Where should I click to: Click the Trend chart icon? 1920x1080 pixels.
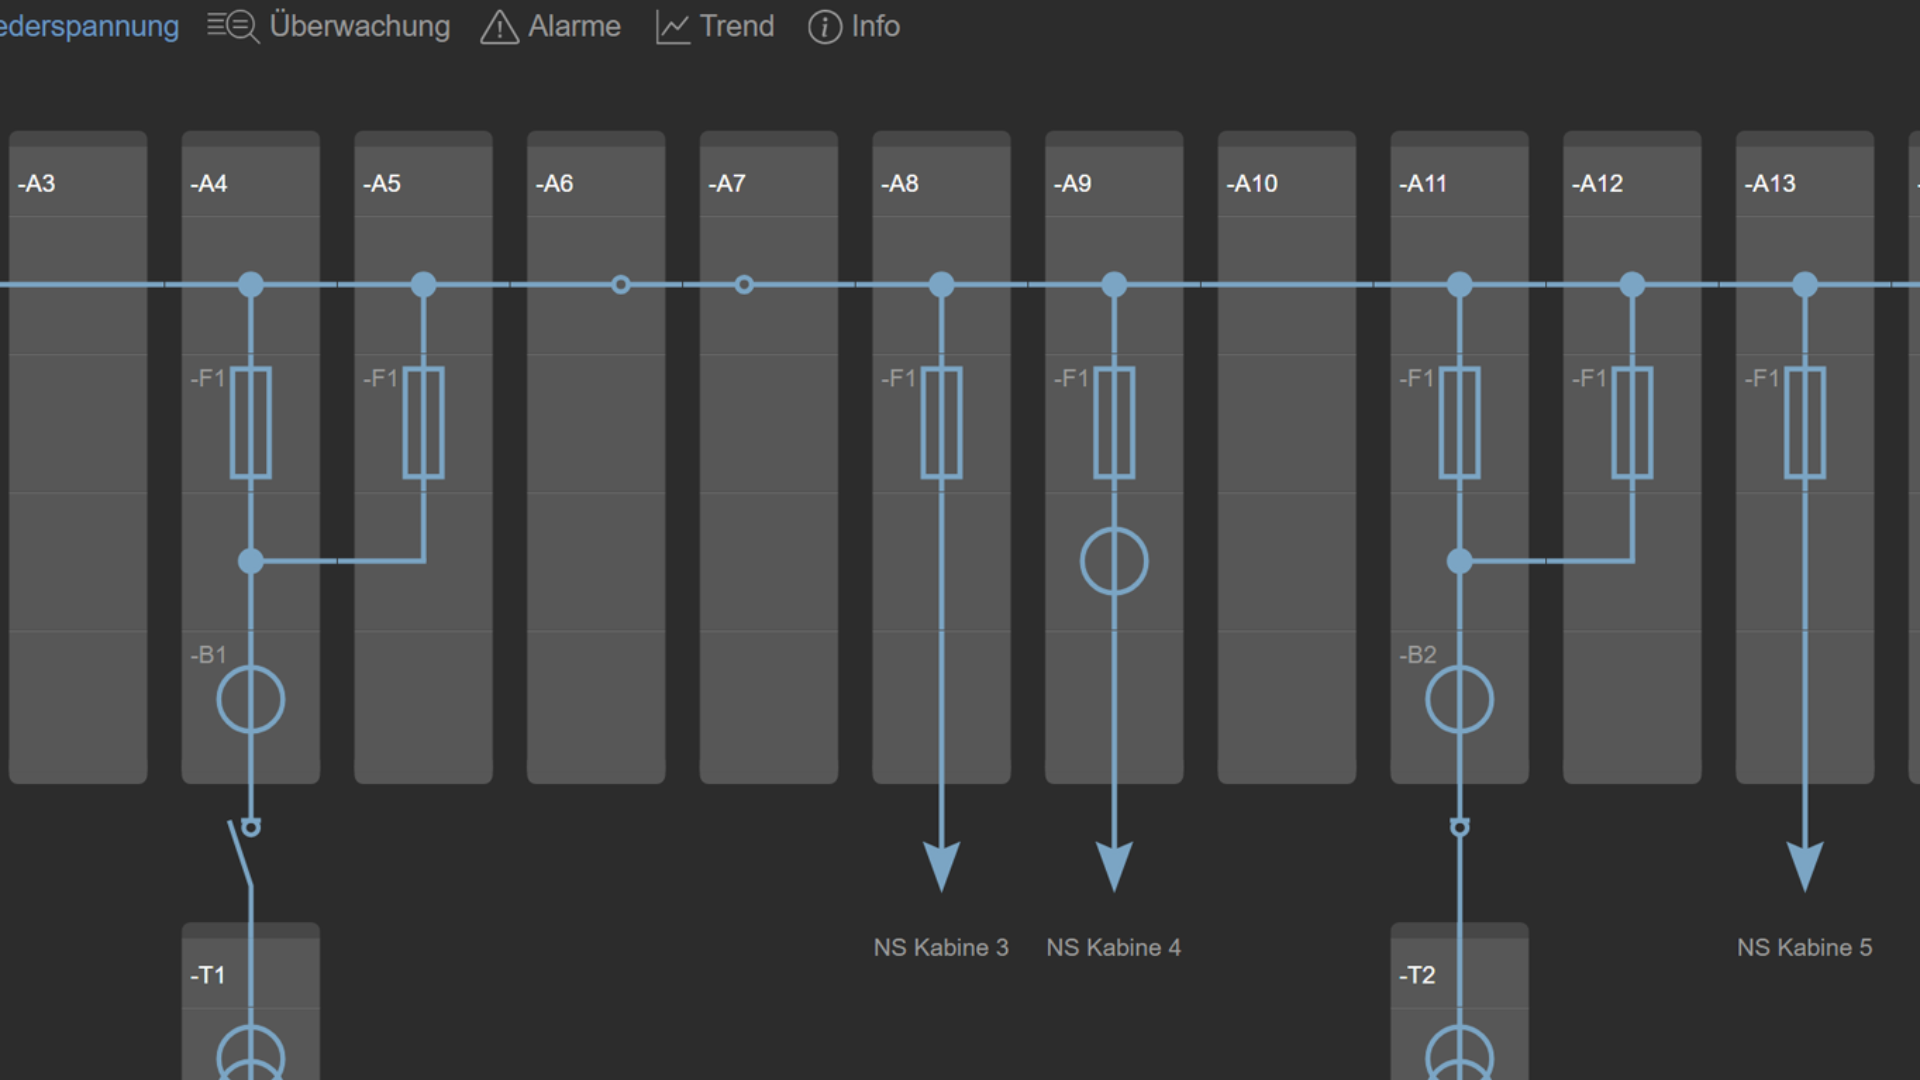[673, 27]
